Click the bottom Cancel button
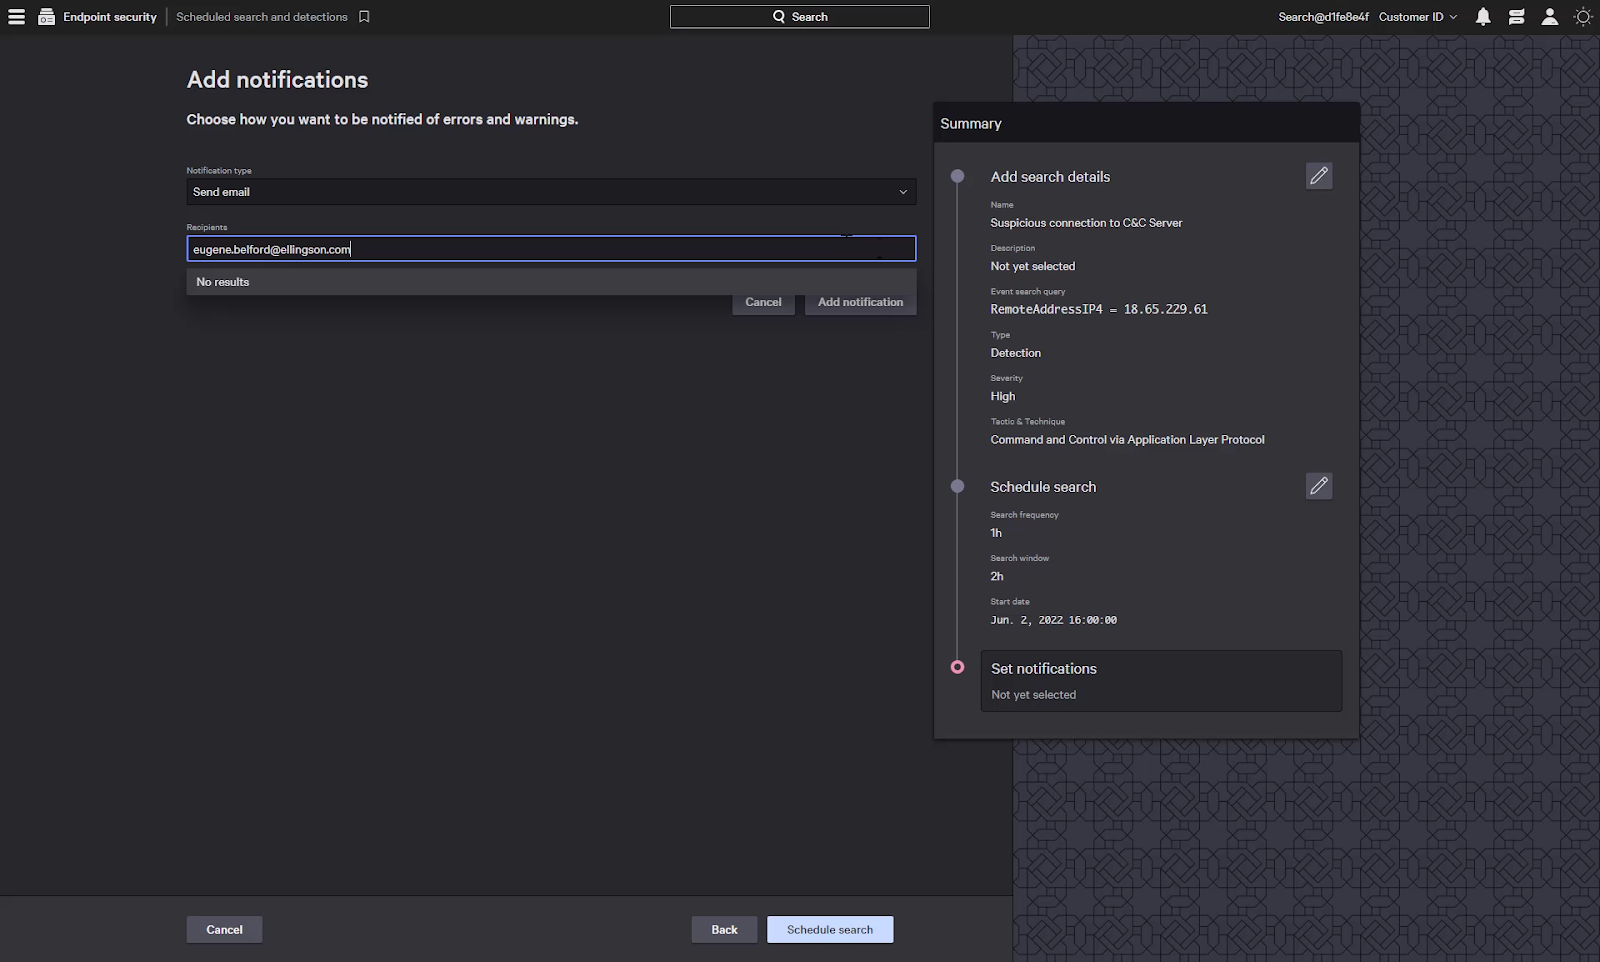Screen dimensions: 1600x962 click(x=224, y=930)
